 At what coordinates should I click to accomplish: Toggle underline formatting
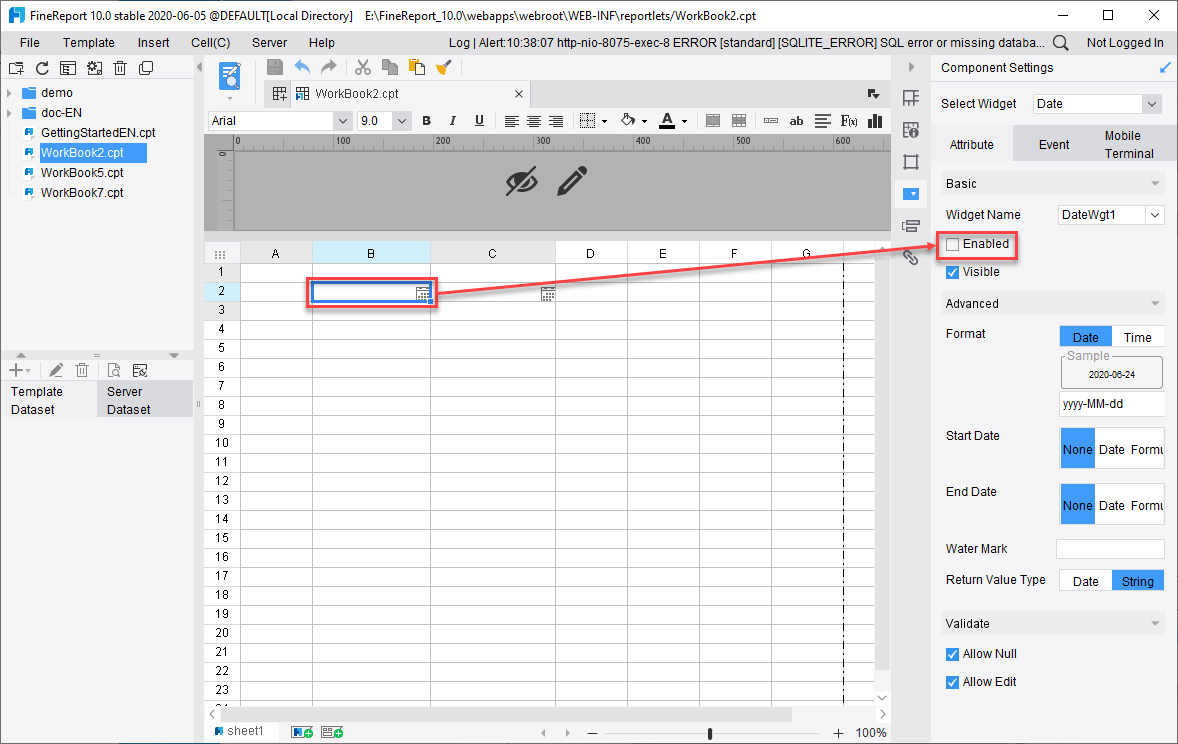(479, 121)
